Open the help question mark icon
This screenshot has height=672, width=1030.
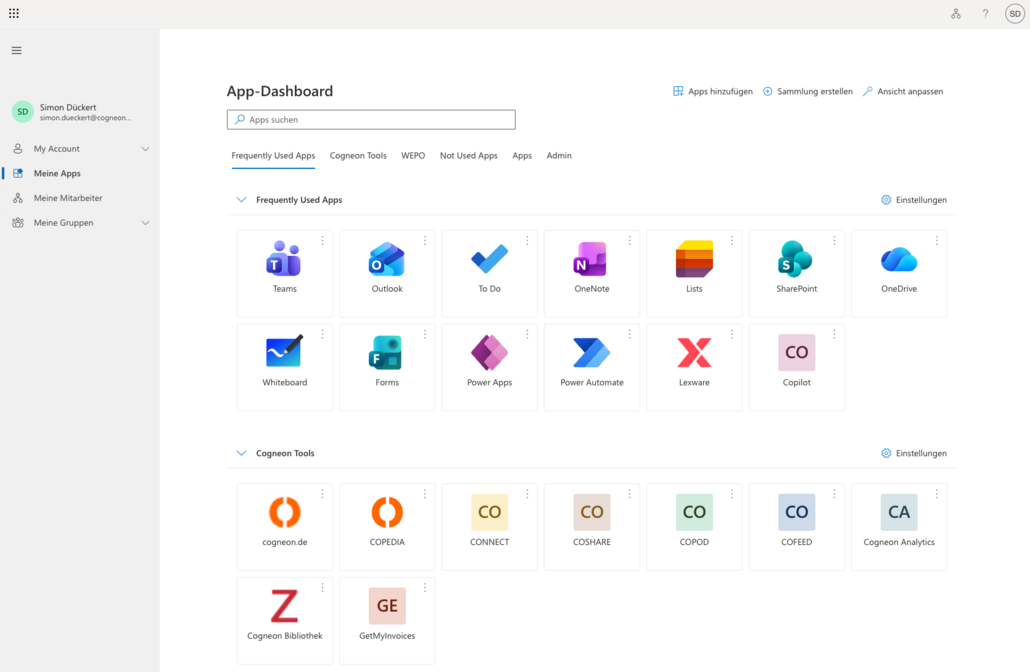pos(985,14)
